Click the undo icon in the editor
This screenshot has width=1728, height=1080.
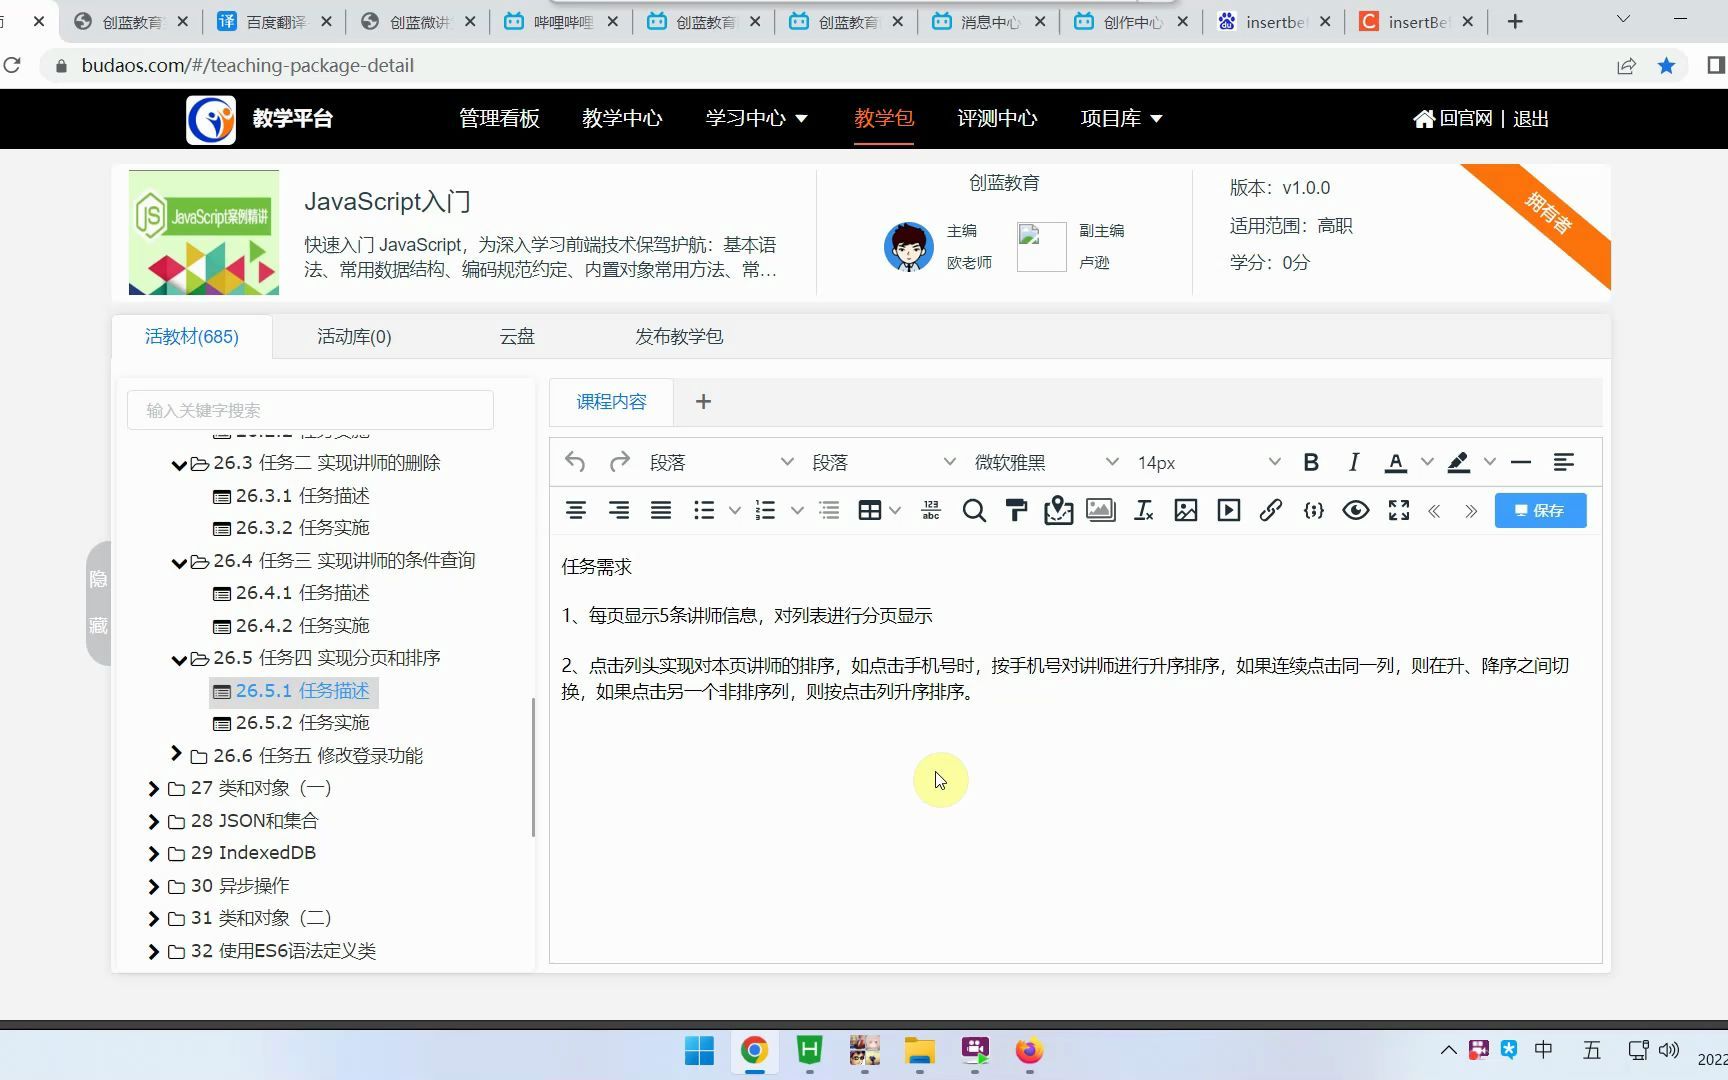pyautogui.click(x=575, y=461)
